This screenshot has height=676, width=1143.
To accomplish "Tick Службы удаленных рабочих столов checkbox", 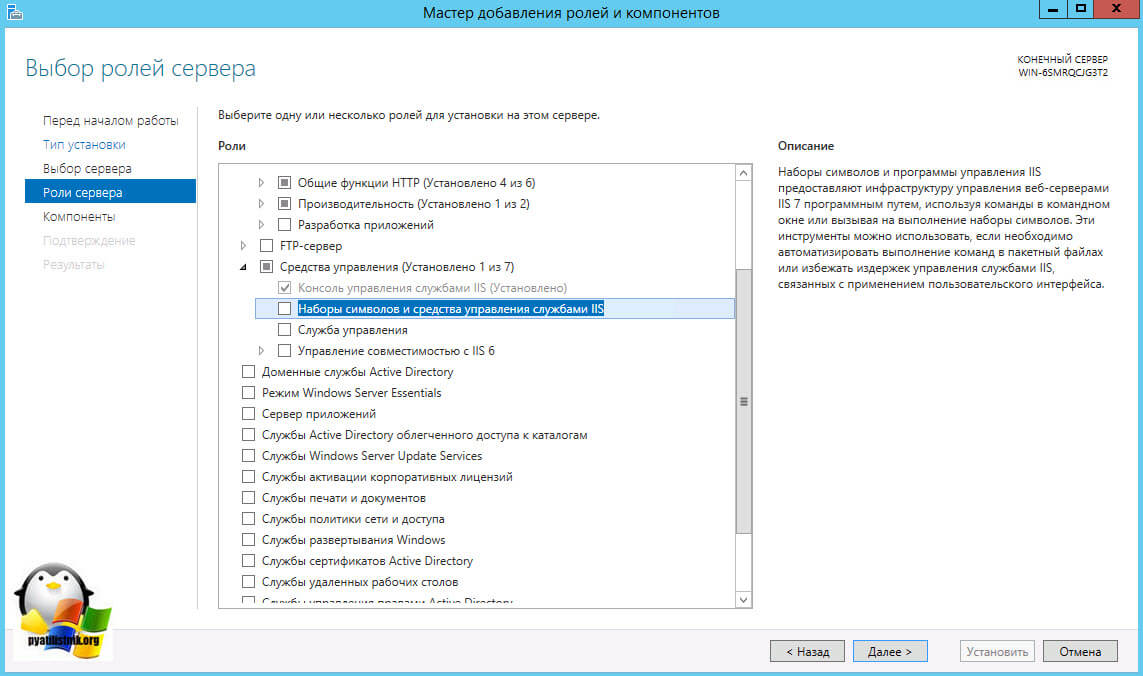I will (248, 582).
